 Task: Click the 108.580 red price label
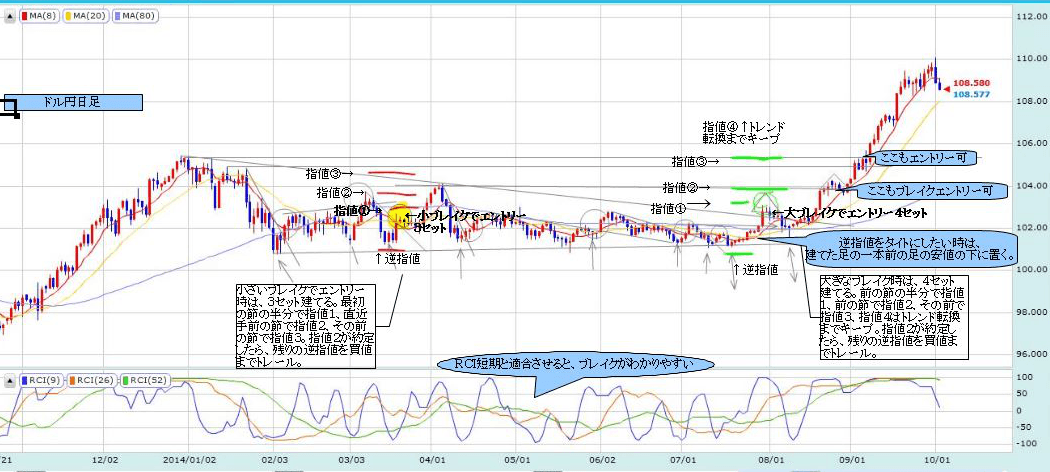click(971, 83)
